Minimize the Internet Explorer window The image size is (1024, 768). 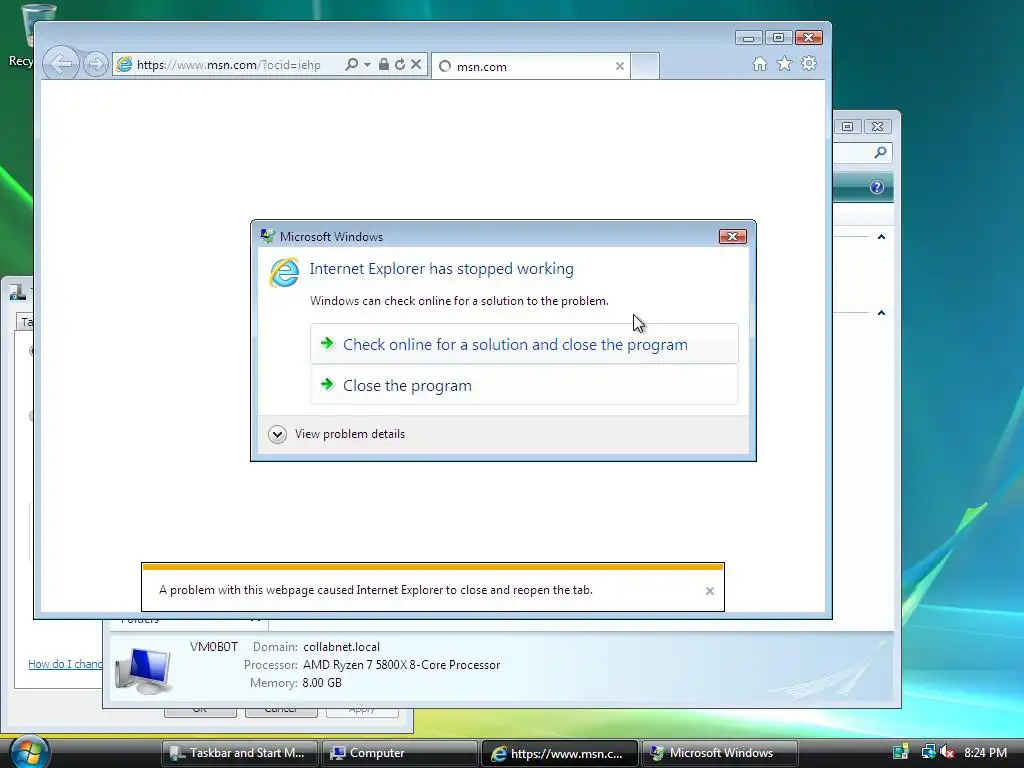point(748,38)
